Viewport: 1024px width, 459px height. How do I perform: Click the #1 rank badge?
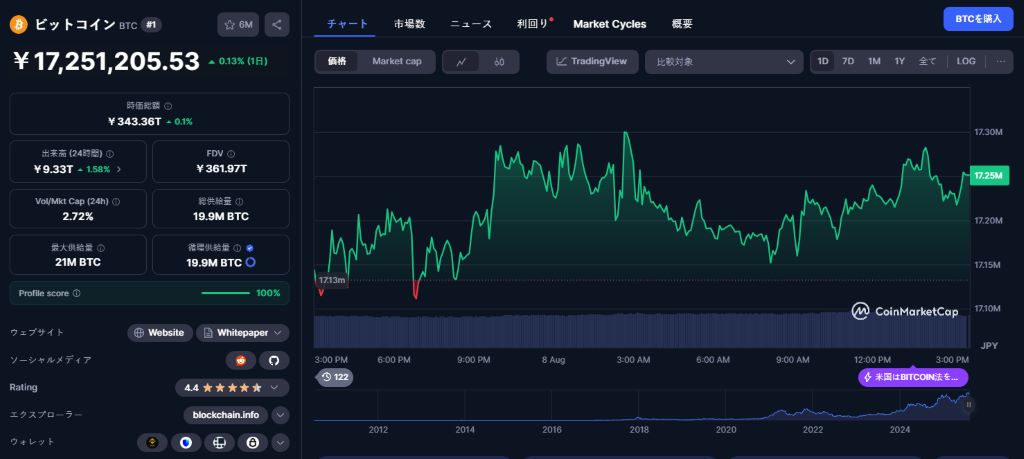click(151, 25)
